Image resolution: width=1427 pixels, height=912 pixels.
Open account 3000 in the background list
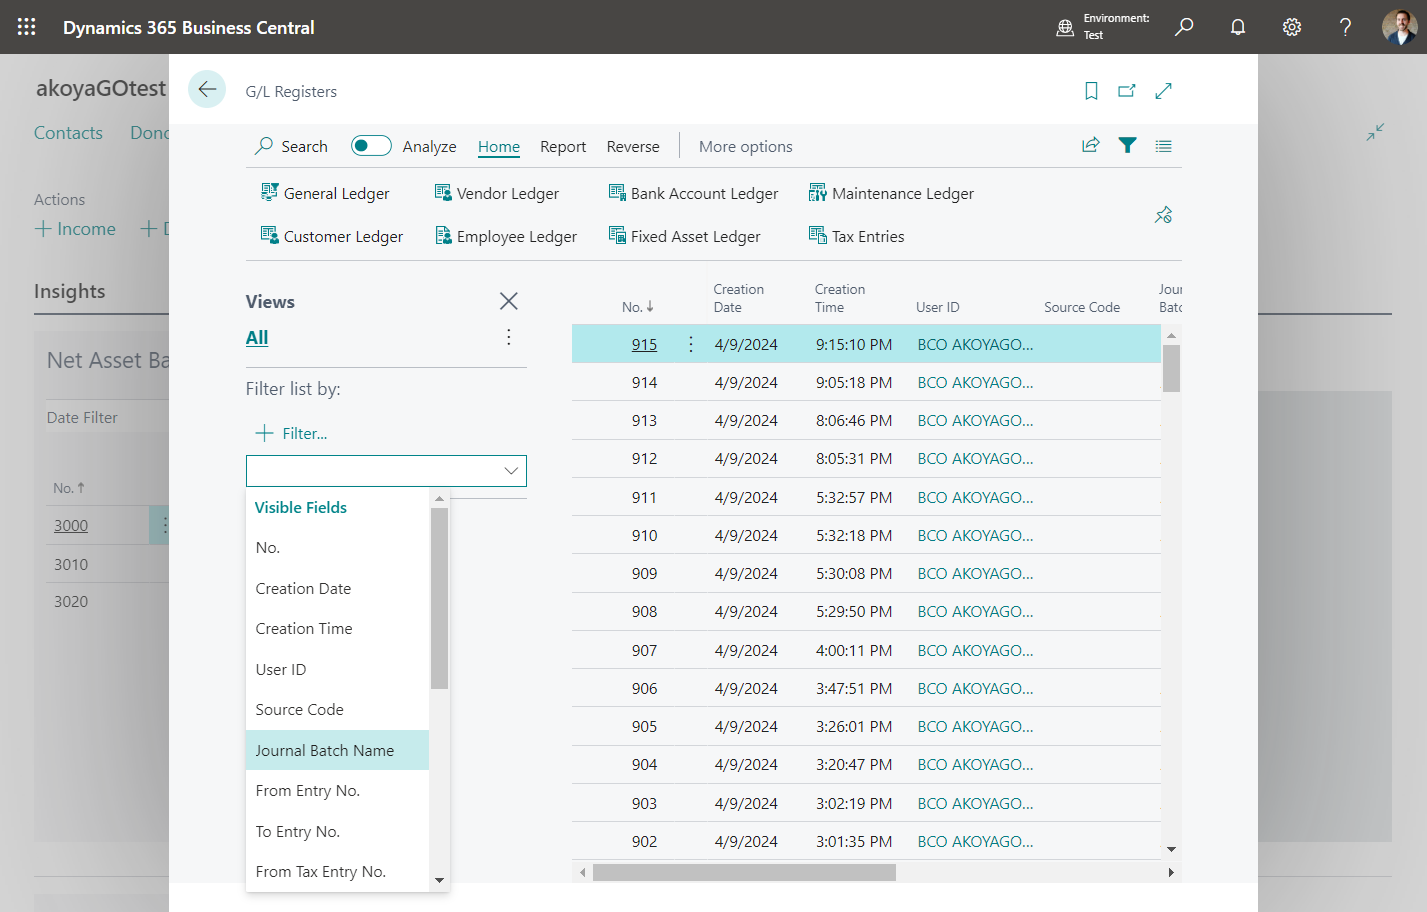71,525
